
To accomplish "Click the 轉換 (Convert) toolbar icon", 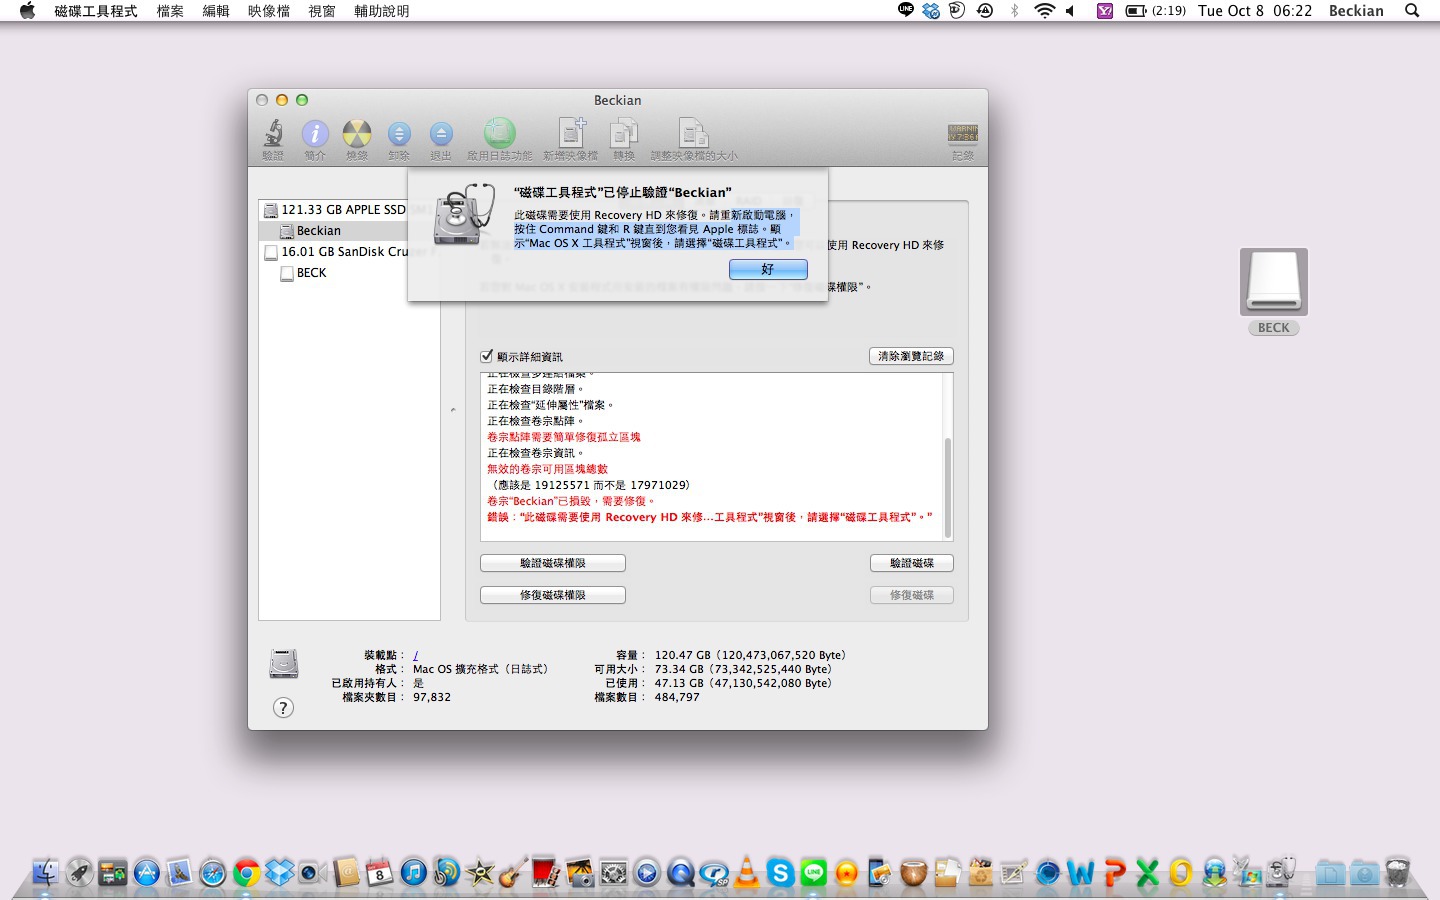I will [x=624, y=139].
